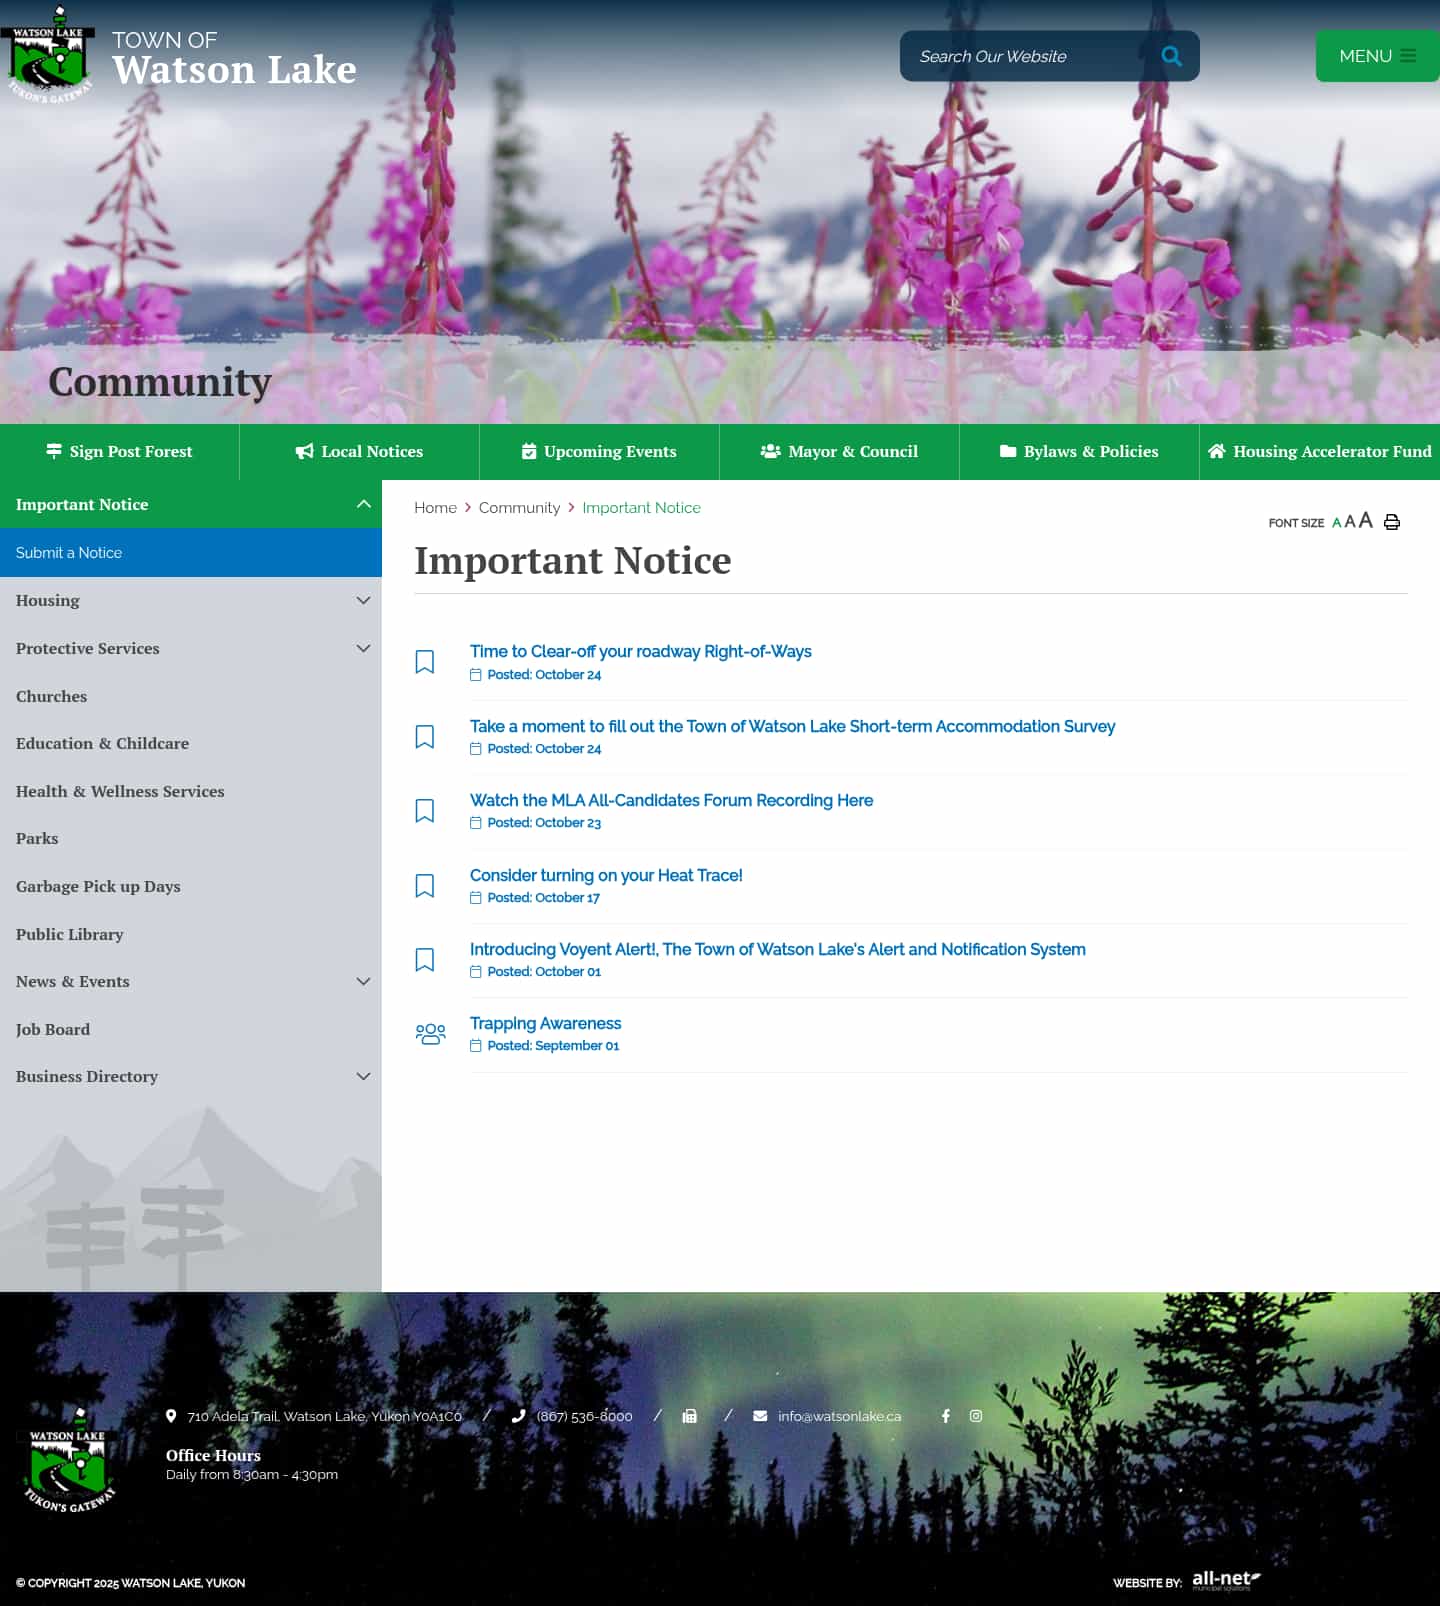1440x1606 pixels.
Task: Go to Community breadcrumb link
Action: pos(519,508)
